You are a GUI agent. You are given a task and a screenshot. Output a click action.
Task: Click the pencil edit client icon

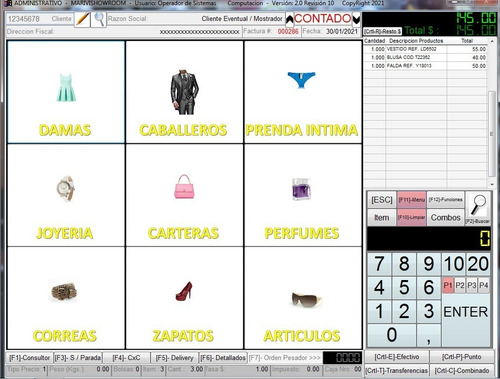tap(82, 19)
